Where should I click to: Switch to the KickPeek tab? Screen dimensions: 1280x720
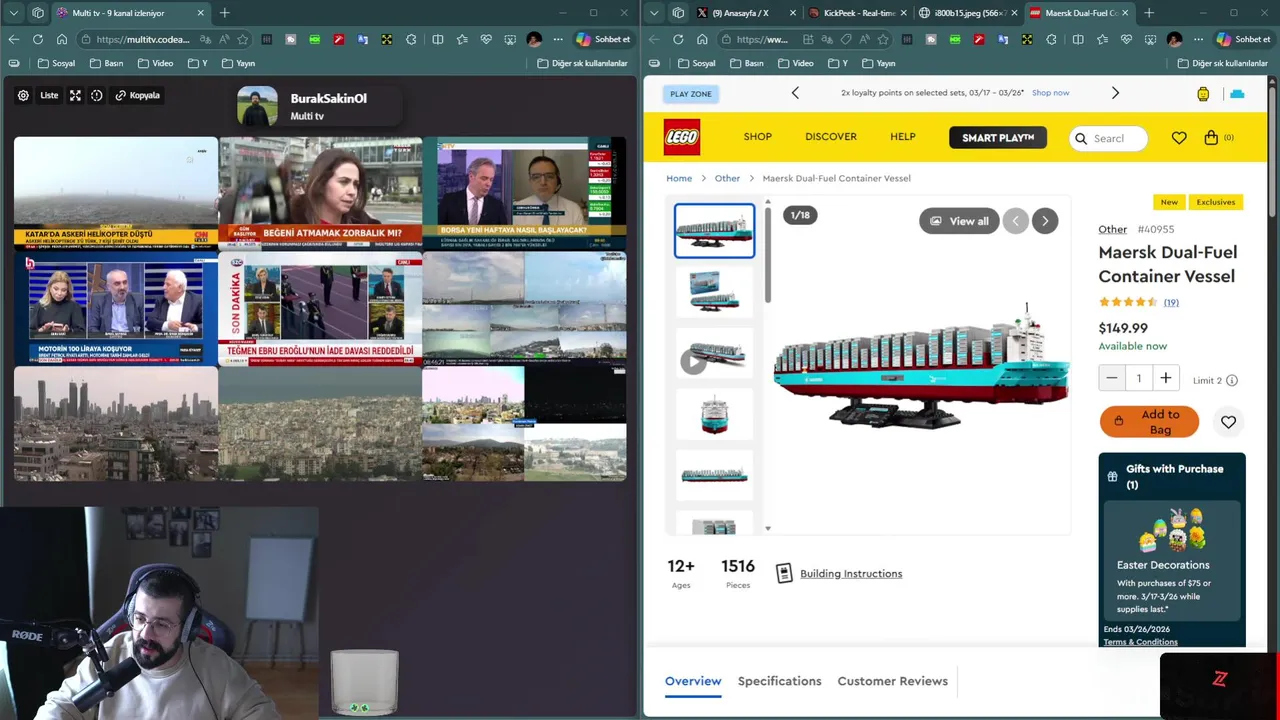point(857,13)
